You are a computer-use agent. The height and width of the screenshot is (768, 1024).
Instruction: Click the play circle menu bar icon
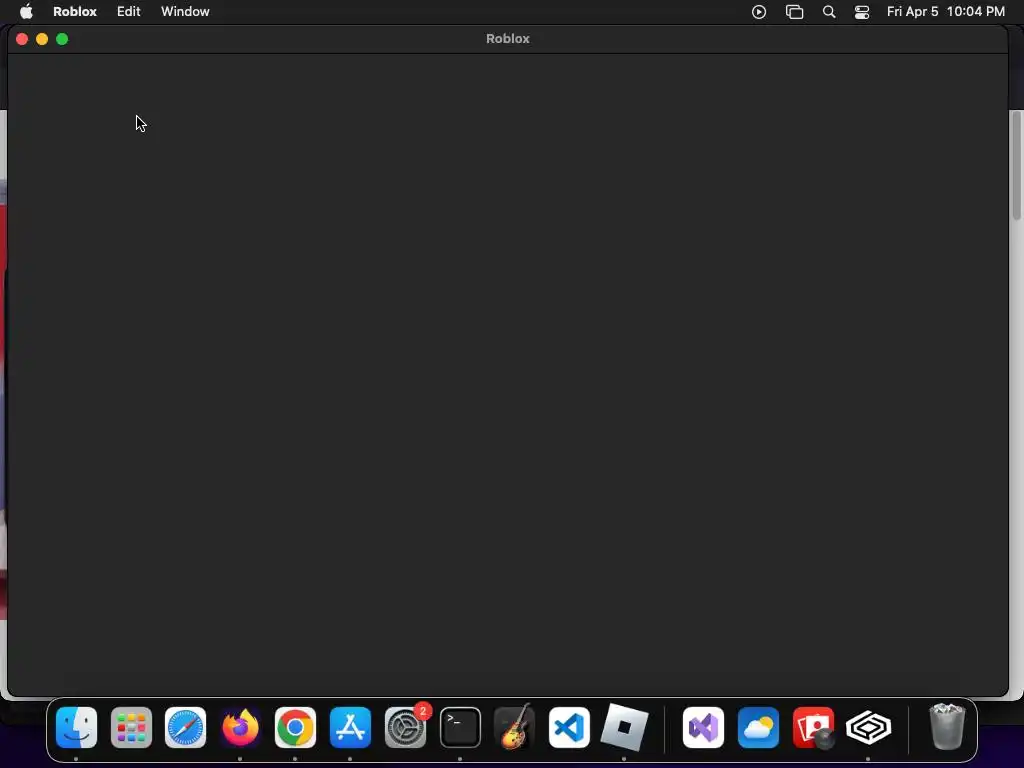[759, 12]
